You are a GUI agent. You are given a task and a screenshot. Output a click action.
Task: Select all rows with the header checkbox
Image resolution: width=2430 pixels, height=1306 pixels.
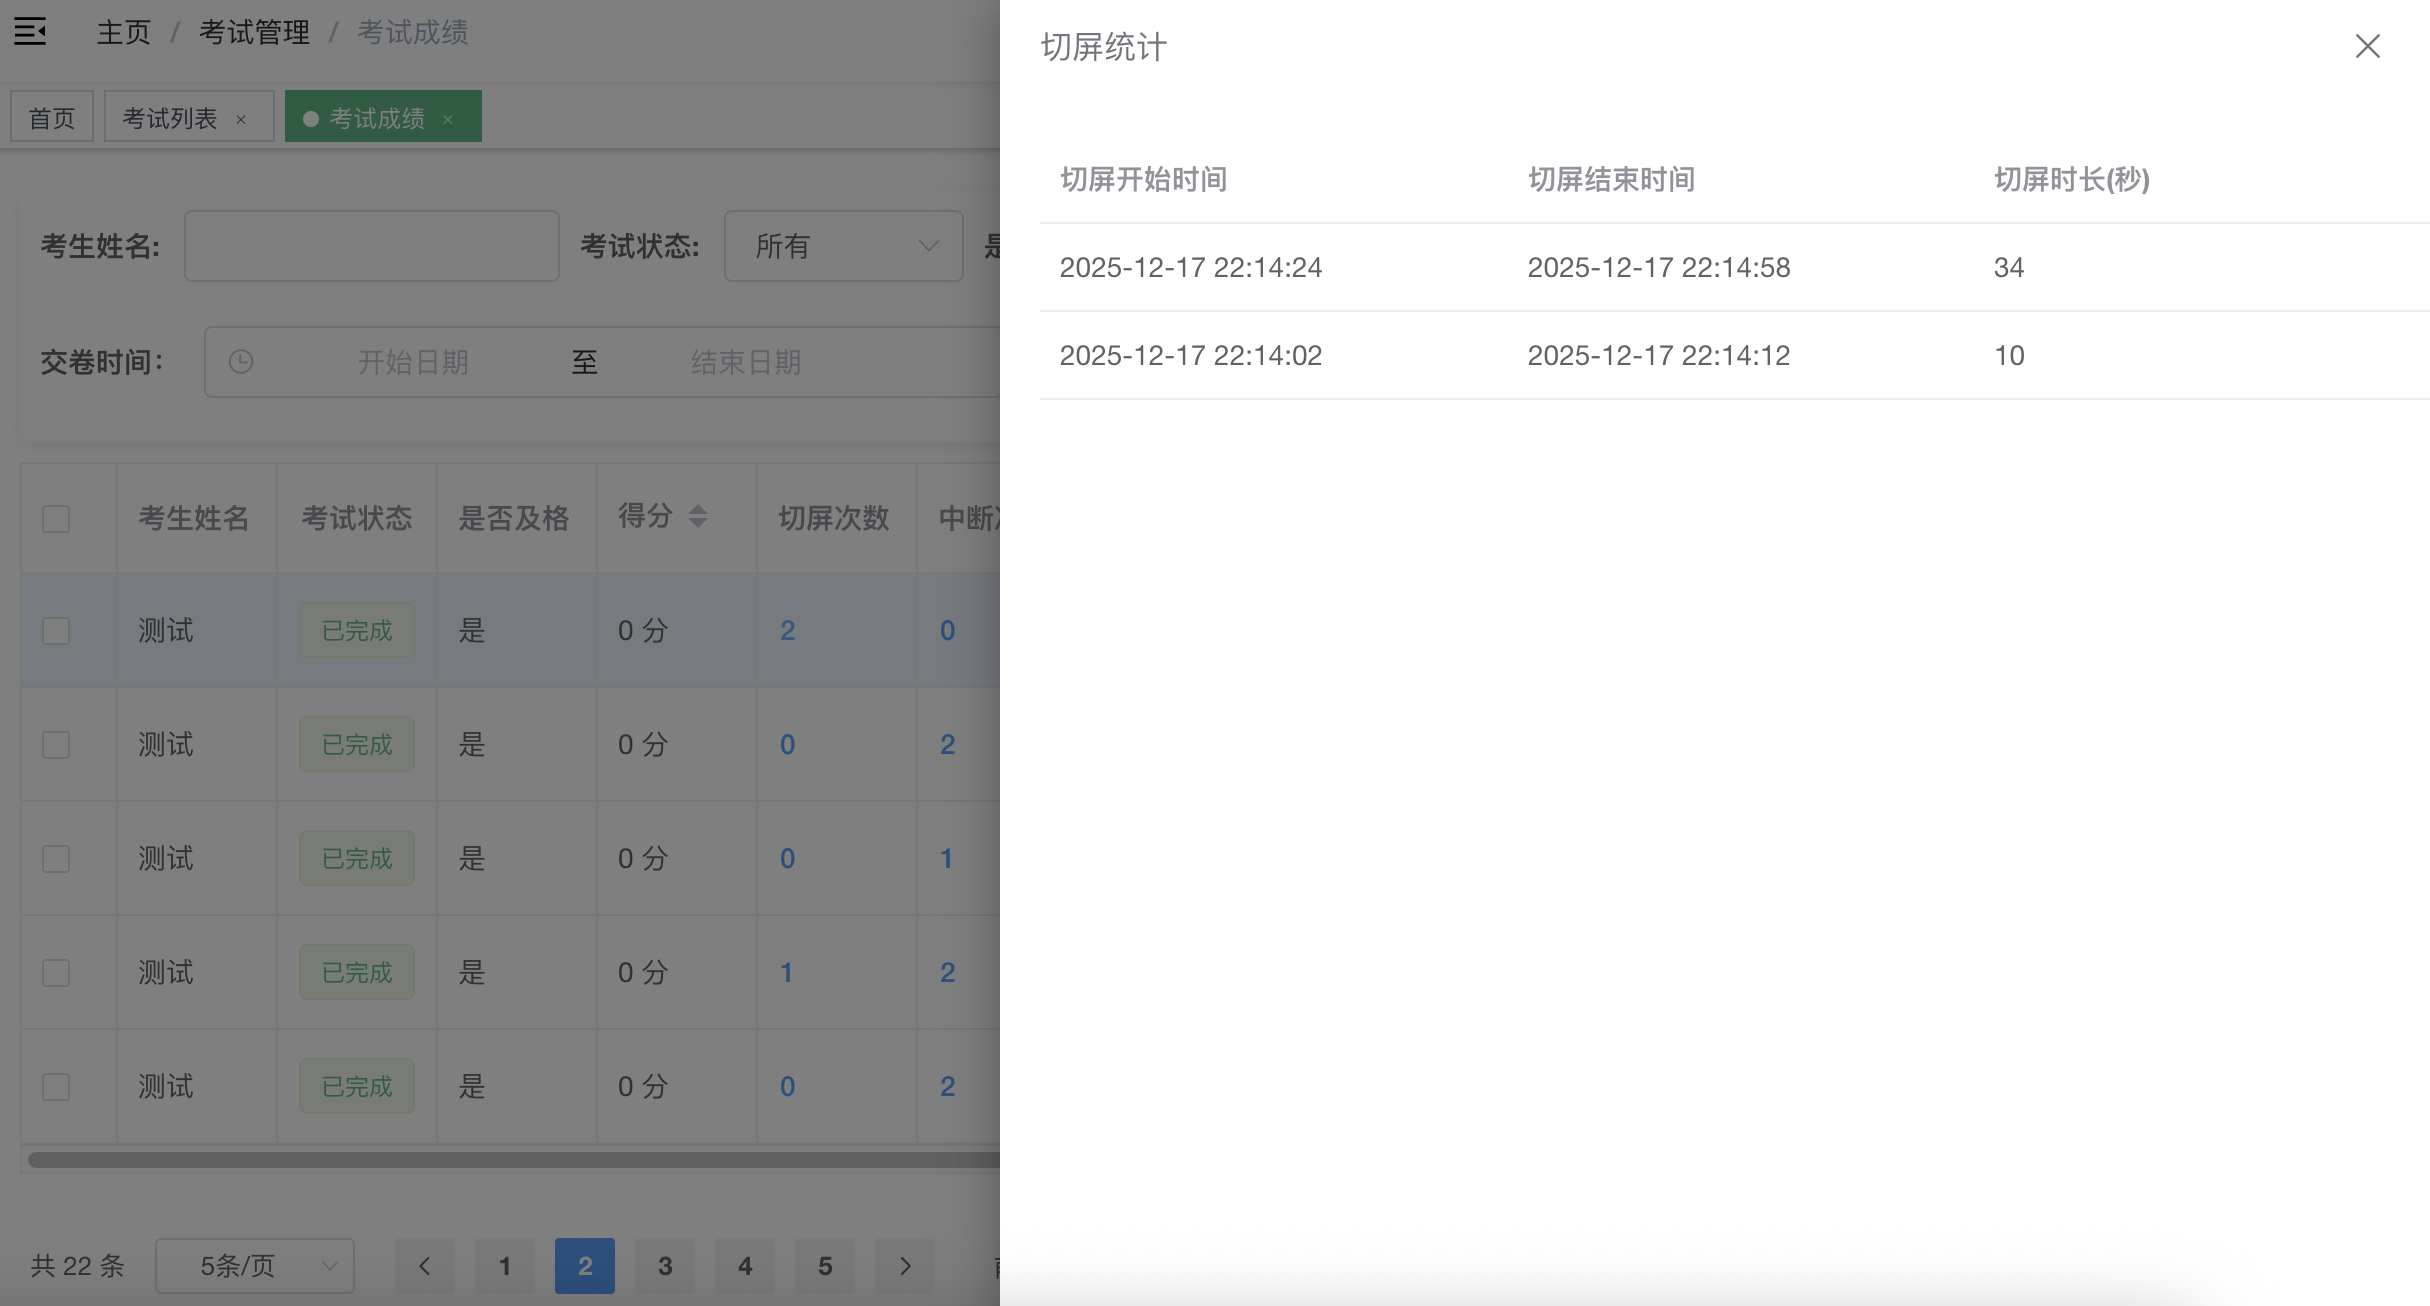(55, 517)
